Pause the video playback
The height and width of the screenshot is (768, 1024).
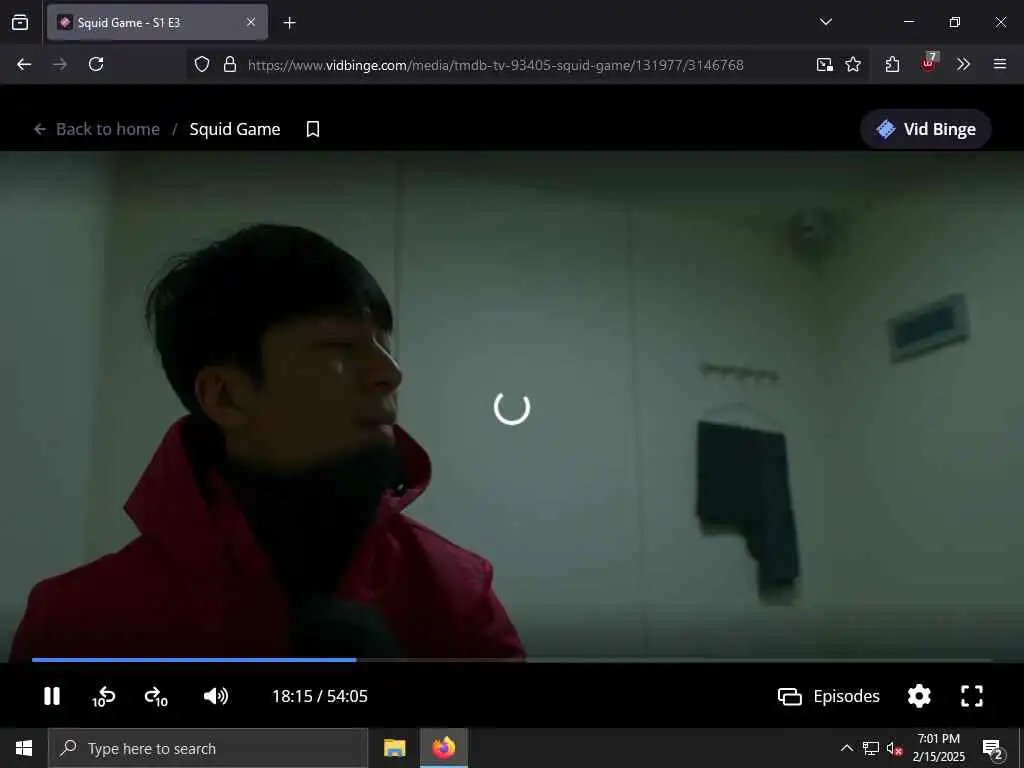coord(52,696)
